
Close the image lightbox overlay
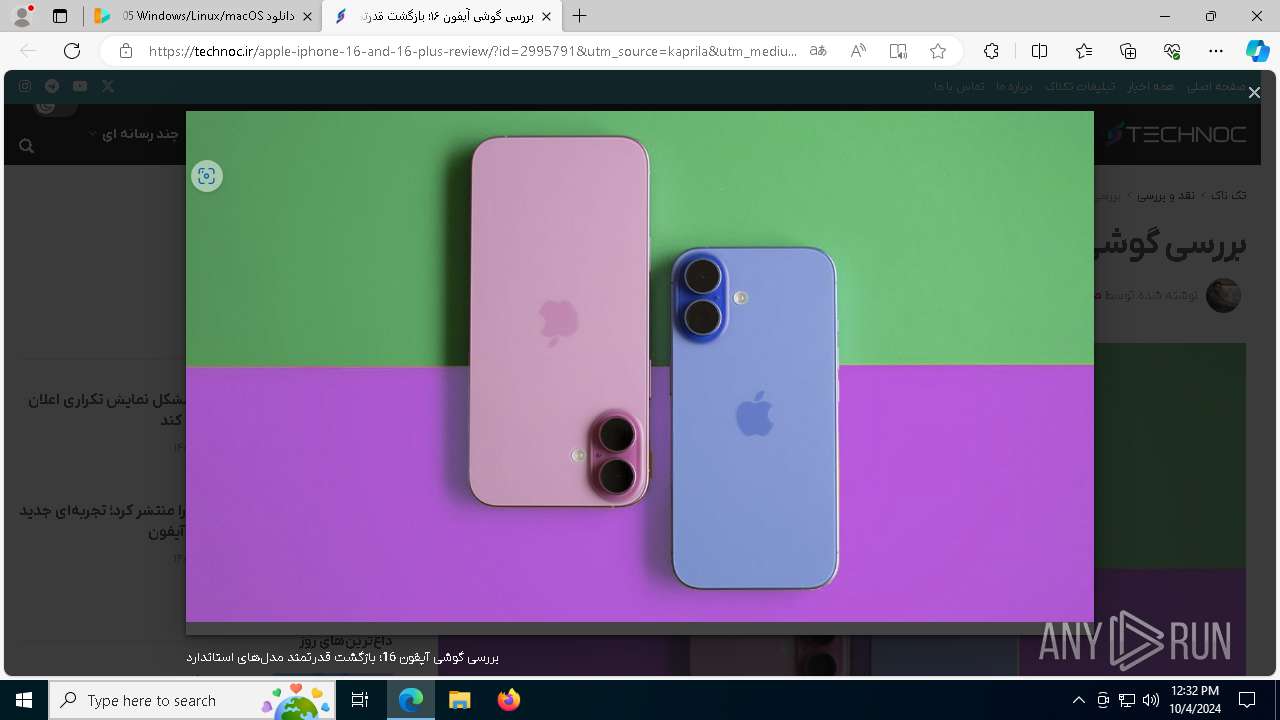(x=1254, y=92)
